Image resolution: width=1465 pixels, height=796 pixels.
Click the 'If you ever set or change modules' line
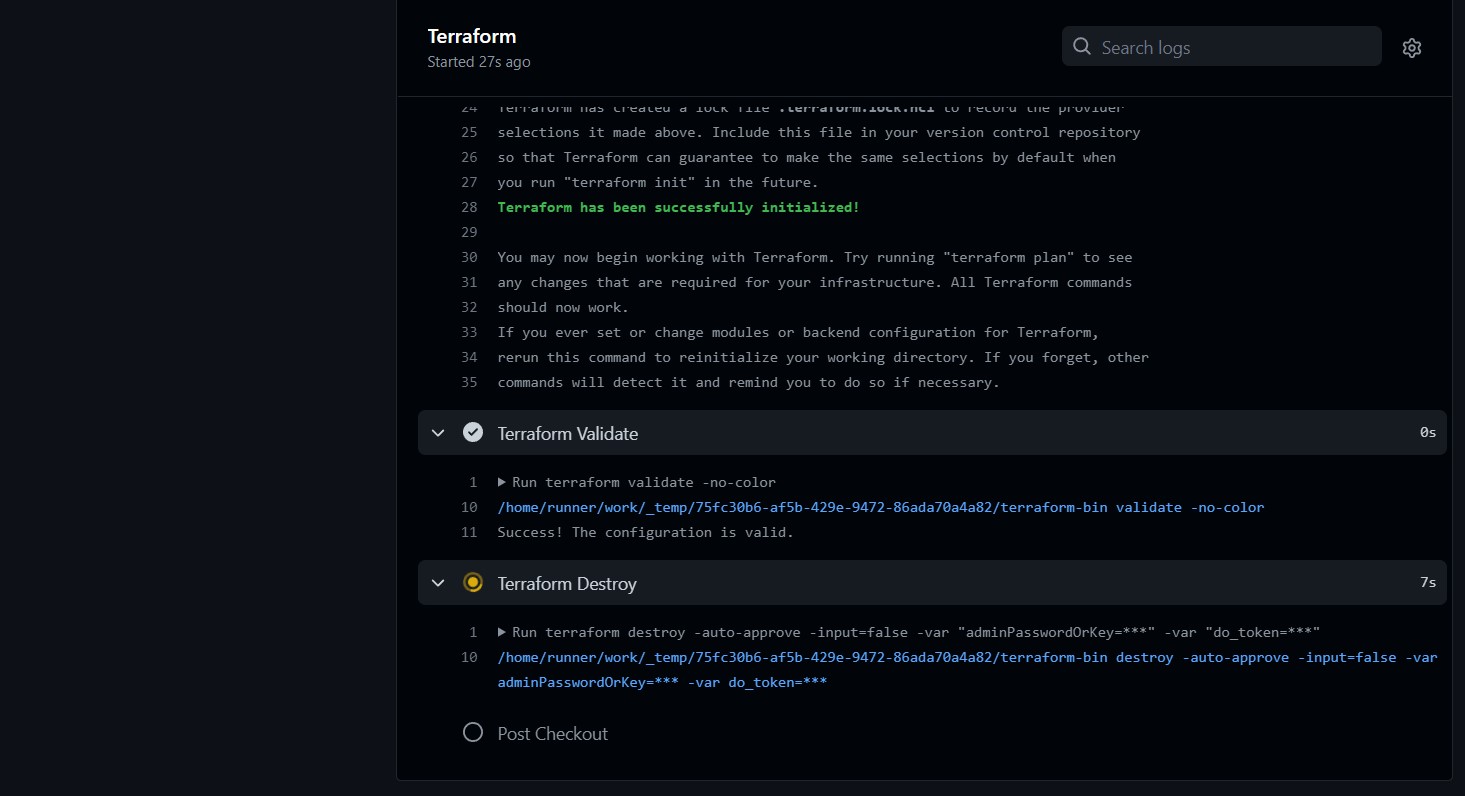(798, 332)
